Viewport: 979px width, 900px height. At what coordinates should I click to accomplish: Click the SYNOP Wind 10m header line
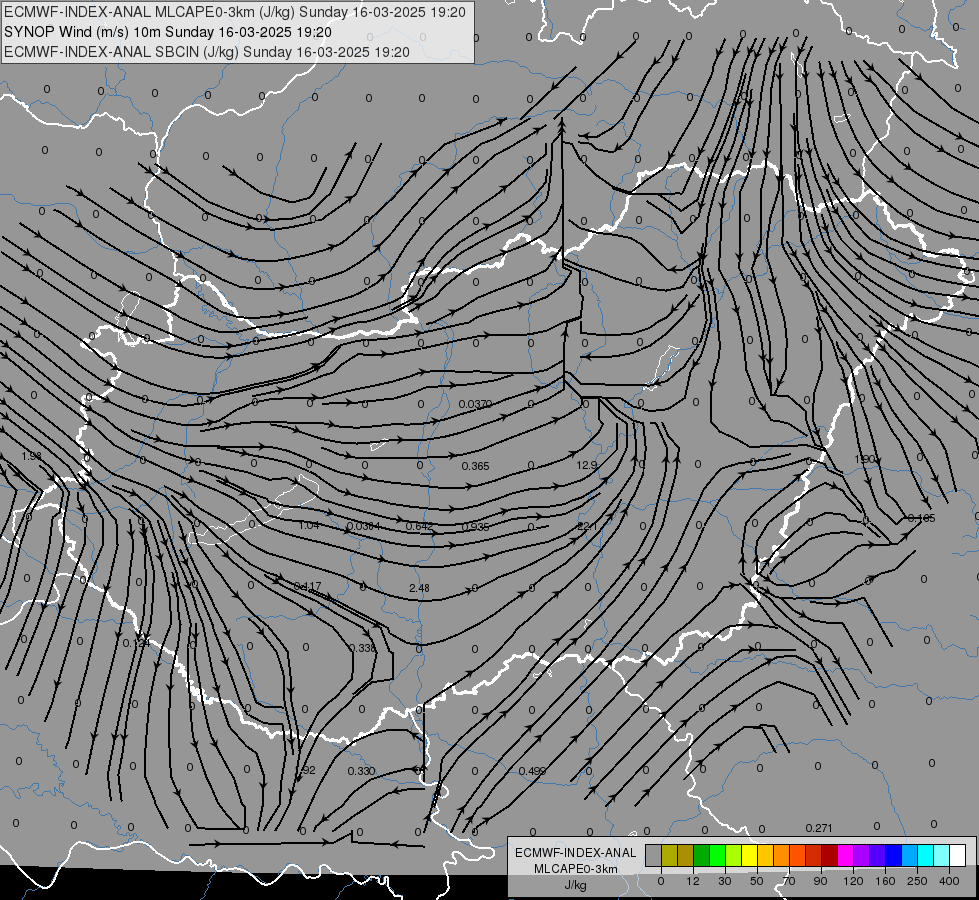point(167,32)
